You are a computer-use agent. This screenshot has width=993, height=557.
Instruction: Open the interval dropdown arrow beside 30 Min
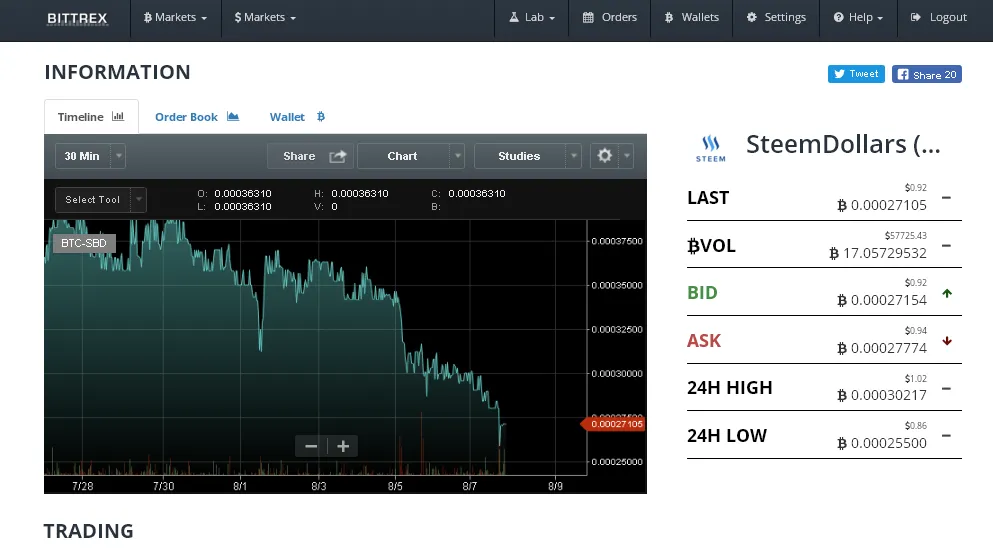tap(118, 156)
